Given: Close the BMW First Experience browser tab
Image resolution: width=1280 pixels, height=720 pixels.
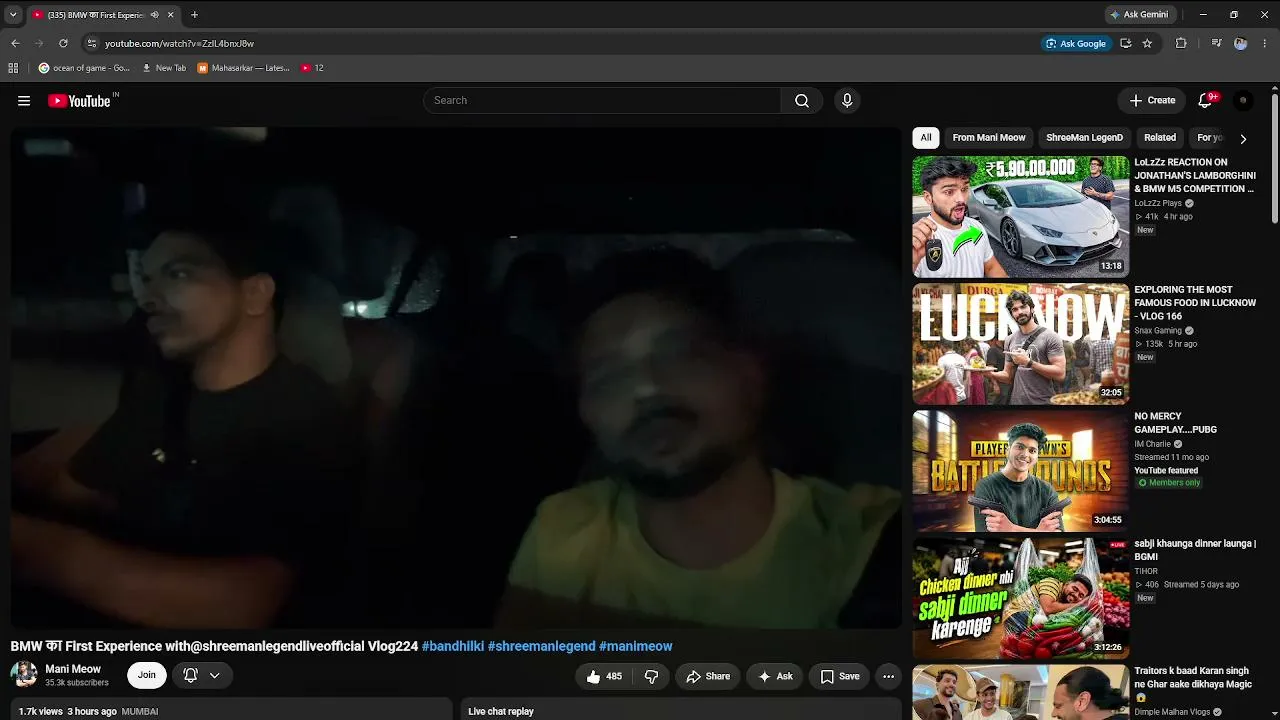Looking at the screenshot, I should click(170, 15).
